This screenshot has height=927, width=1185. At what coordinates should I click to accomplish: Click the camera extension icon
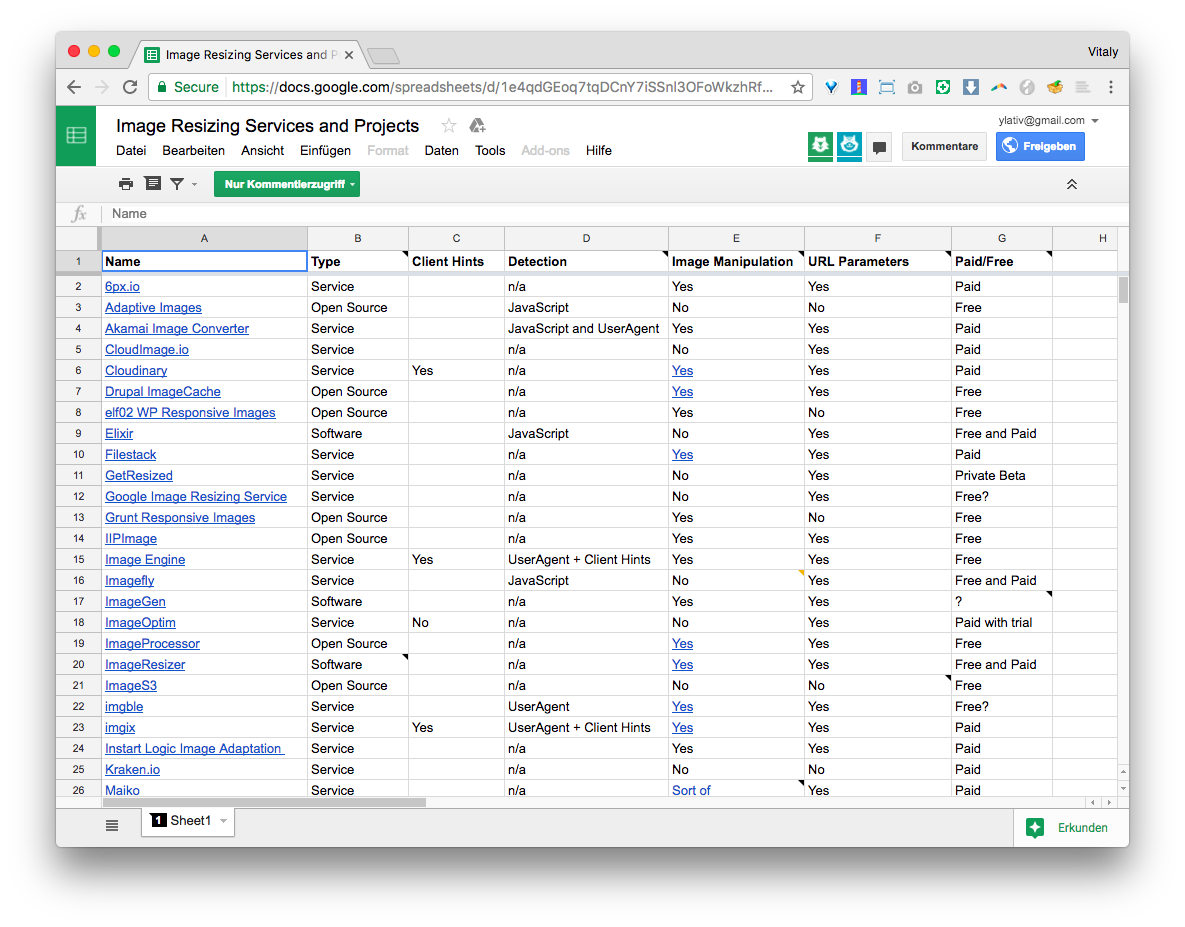pyautogui.click(x=914, y=88)
